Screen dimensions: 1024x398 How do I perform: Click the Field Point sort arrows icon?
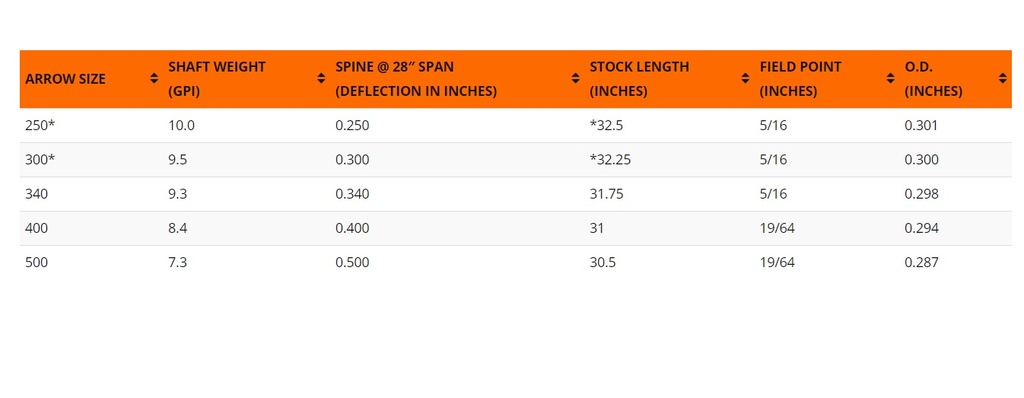[x=890, y=78]
